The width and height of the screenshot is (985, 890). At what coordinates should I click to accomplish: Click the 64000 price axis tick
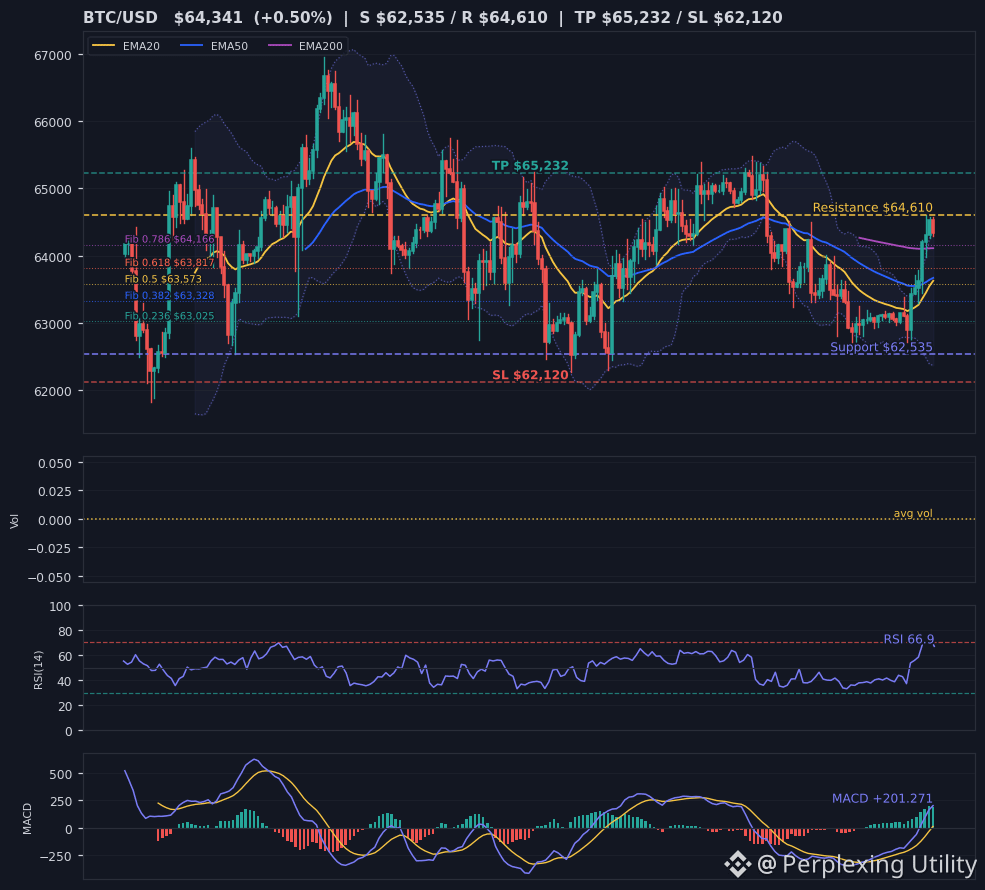click(x=53, y=257)
